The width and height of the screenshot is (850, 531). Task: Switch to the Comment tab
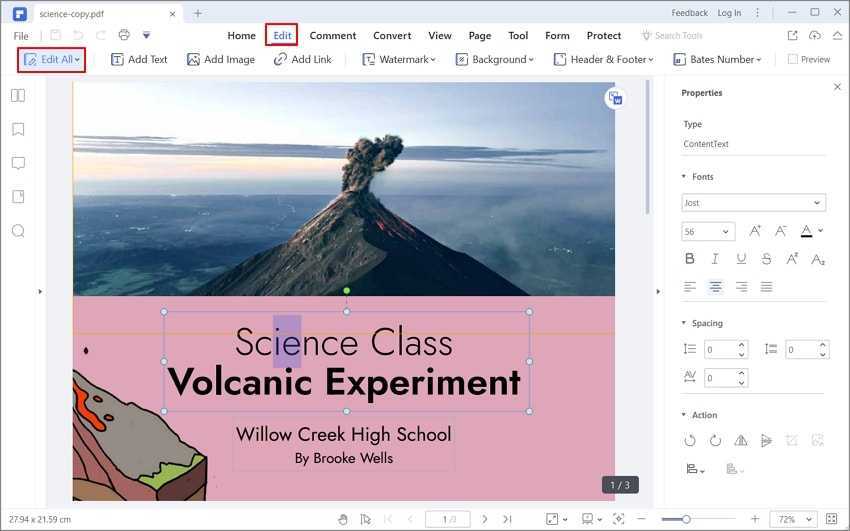click(333, 36)
